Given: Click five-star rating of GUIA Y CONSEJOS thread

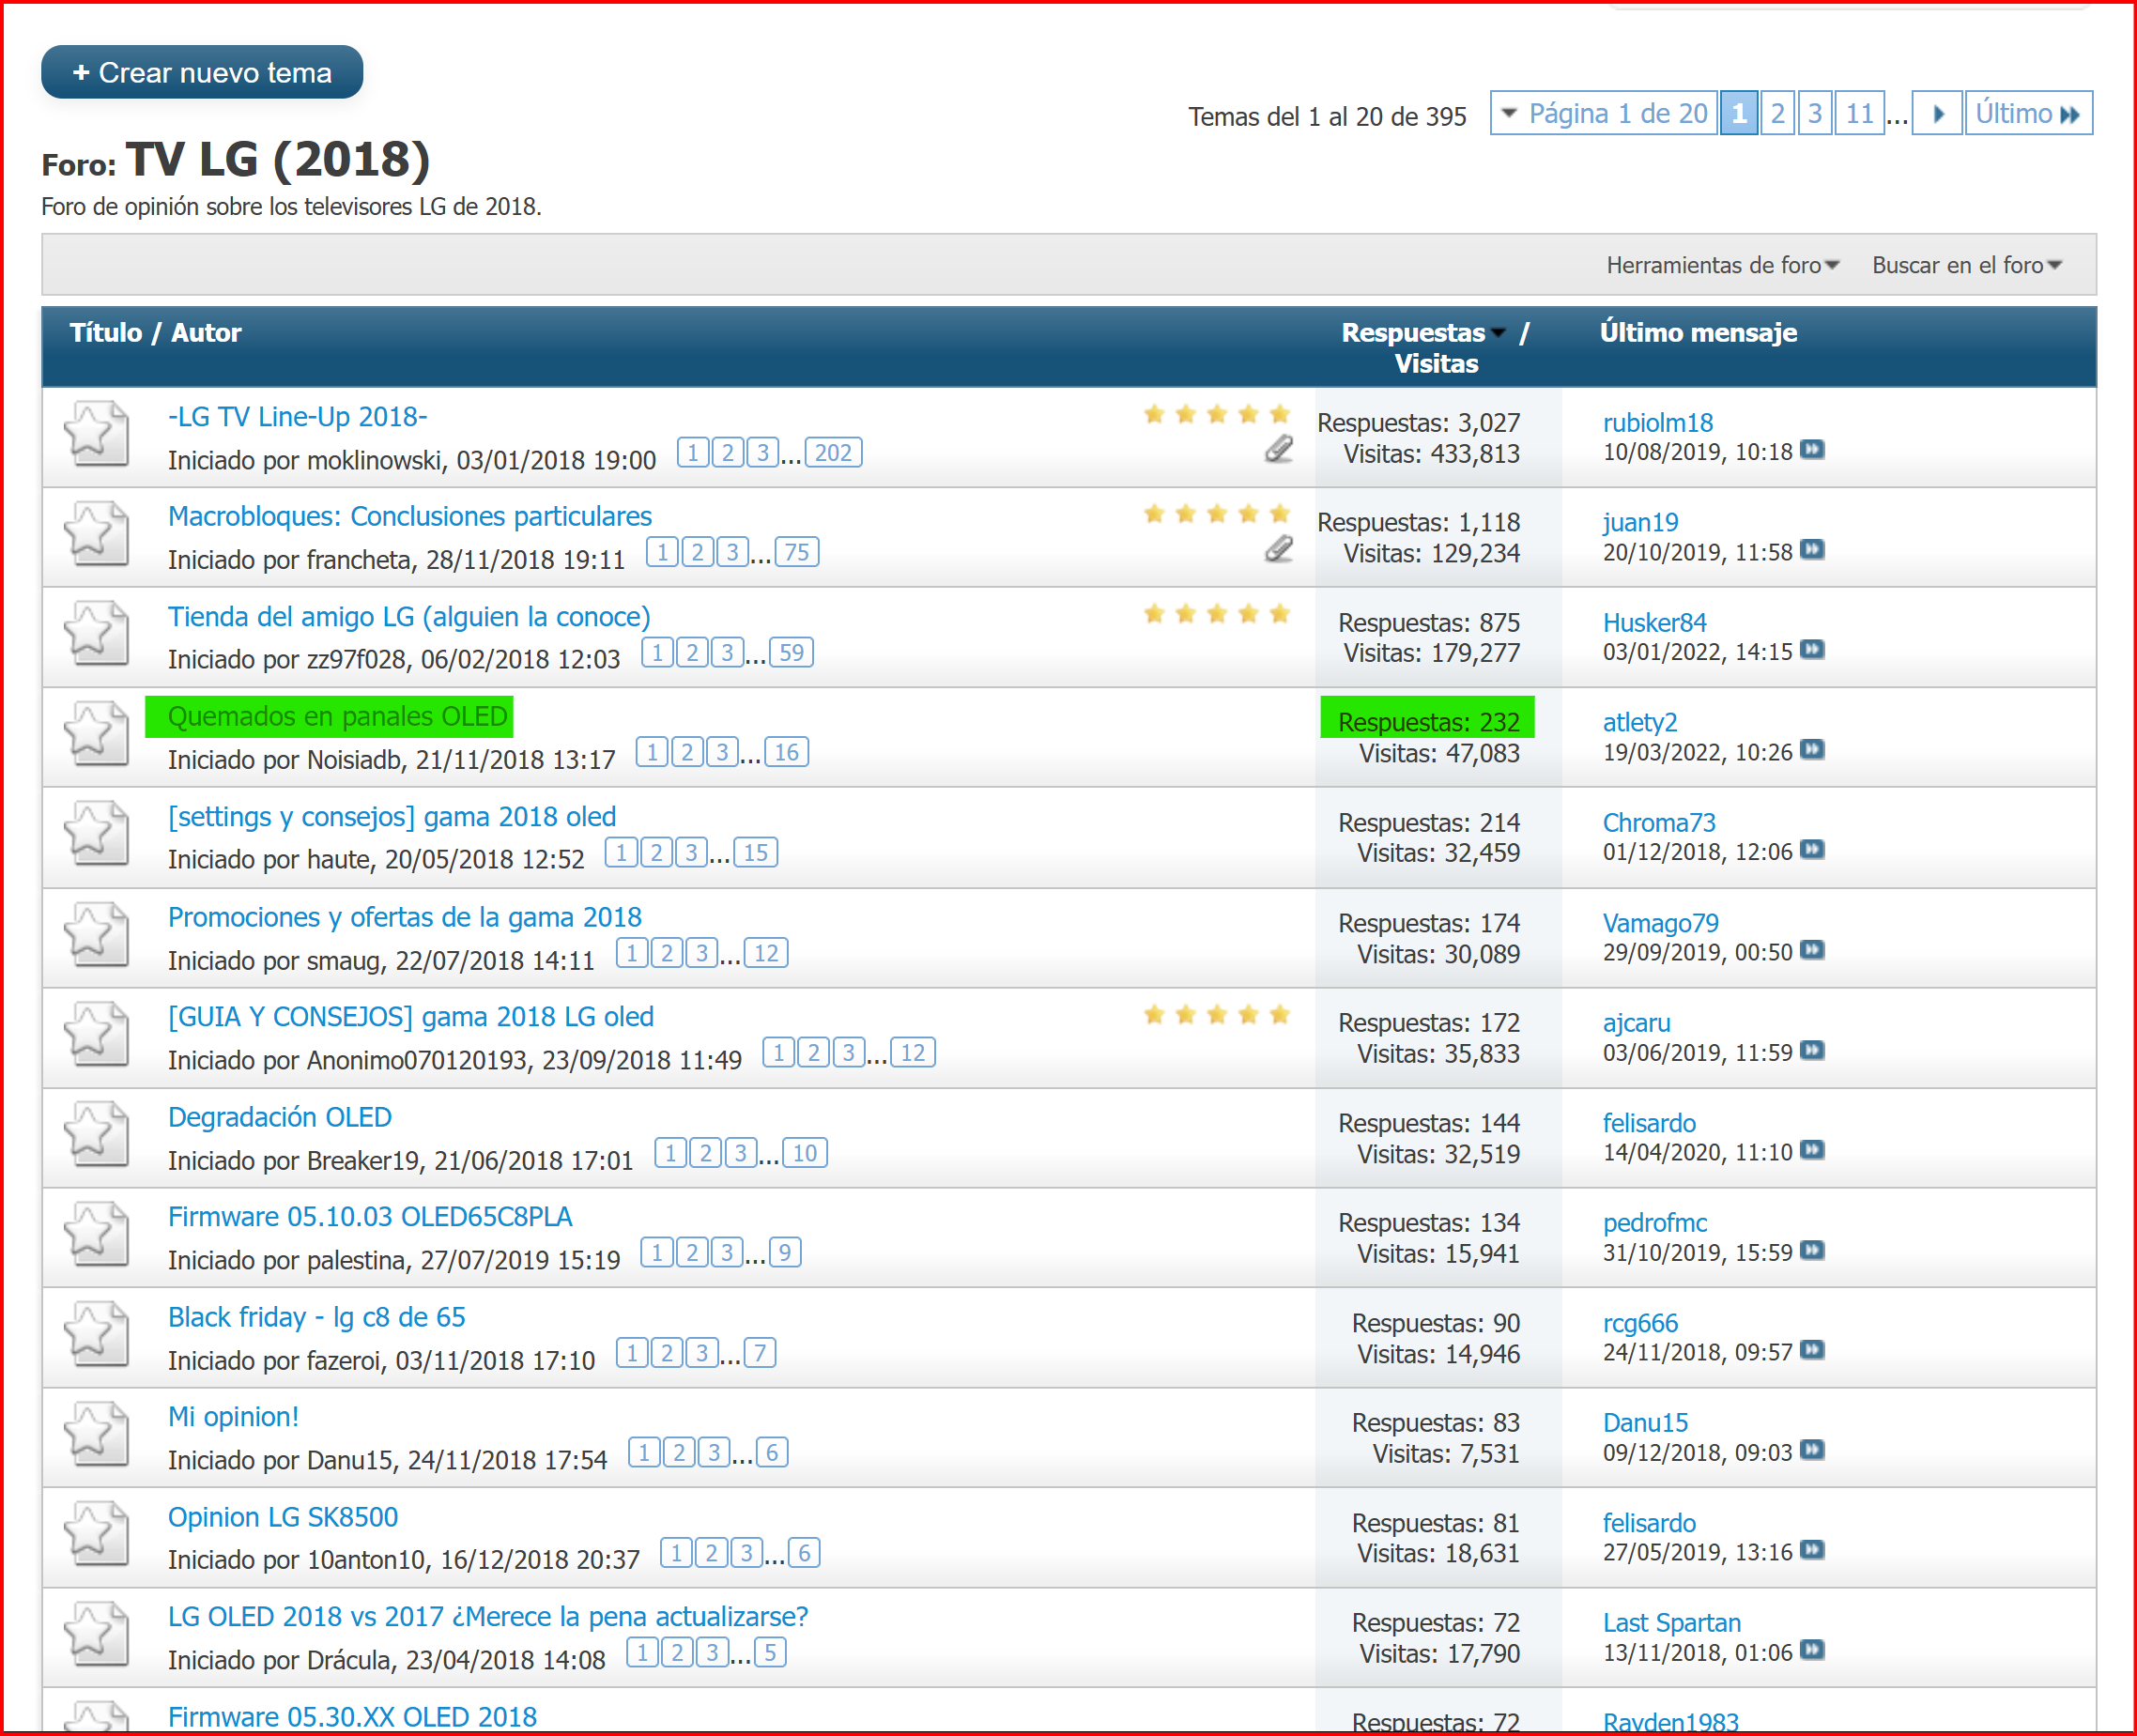Looking at the screenshot, I should pyautogui.click(x=1217, y=1015).
